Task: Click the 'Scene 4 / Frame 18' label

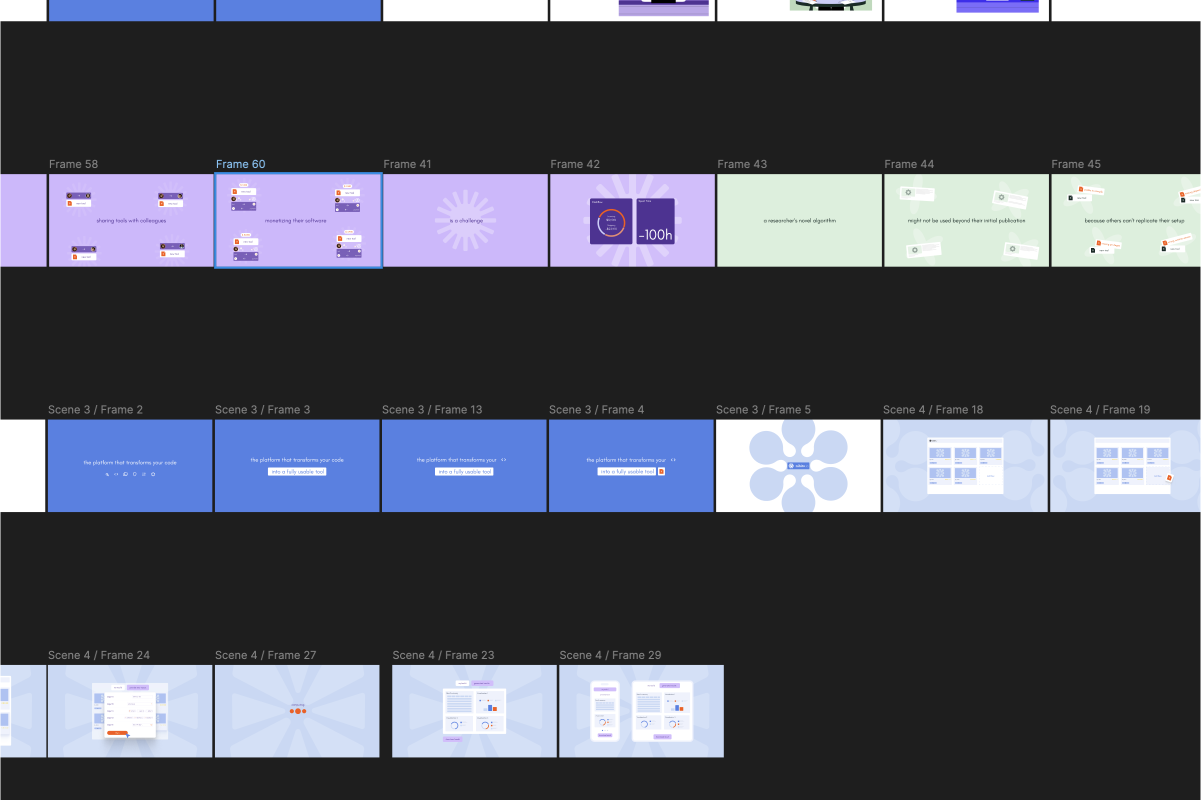Action: 932,409
